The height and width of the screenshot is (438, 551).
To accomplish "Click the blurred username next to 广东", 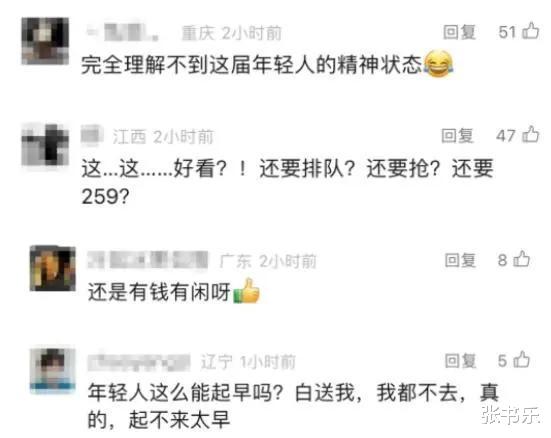I will pyautogui.click(x=148, y=260).
